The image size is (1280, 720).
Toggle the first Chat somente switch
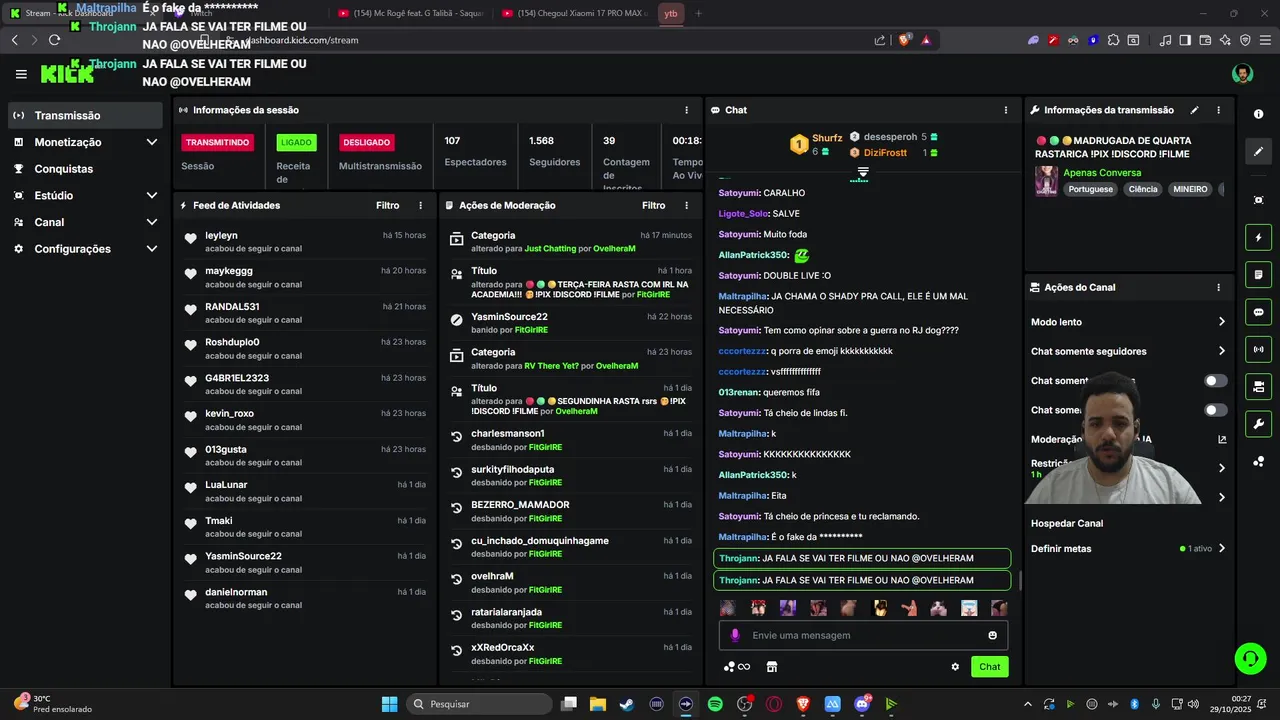tap(1216, 381)
